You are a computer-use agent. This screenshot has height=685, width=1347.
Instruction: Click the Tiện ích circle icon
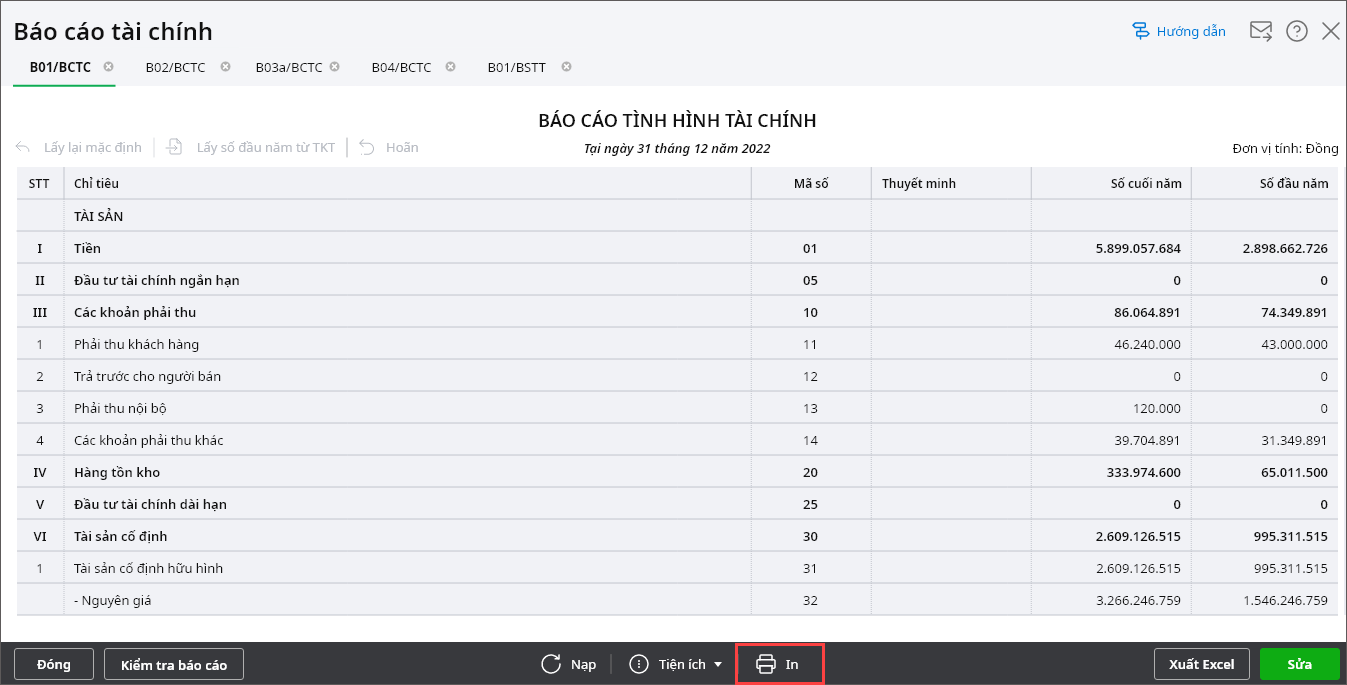pos(639,664)
